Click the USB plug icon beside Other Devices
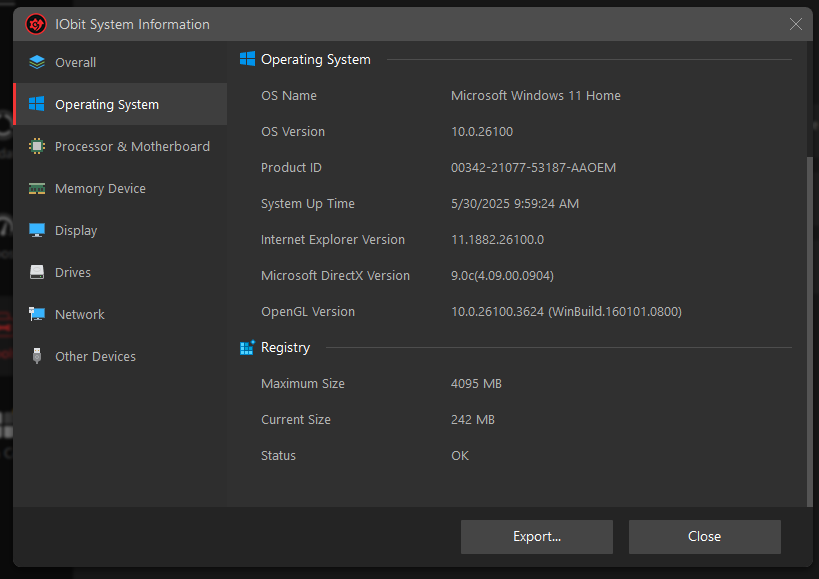 pyautogui.click(x=37, y=356)
